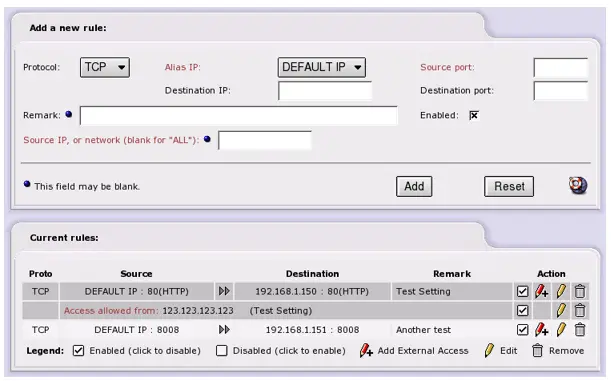Focus the Destination IP field
Image resolution: width=611 pixels, height=381 pixels.
[x=325, y=91]
